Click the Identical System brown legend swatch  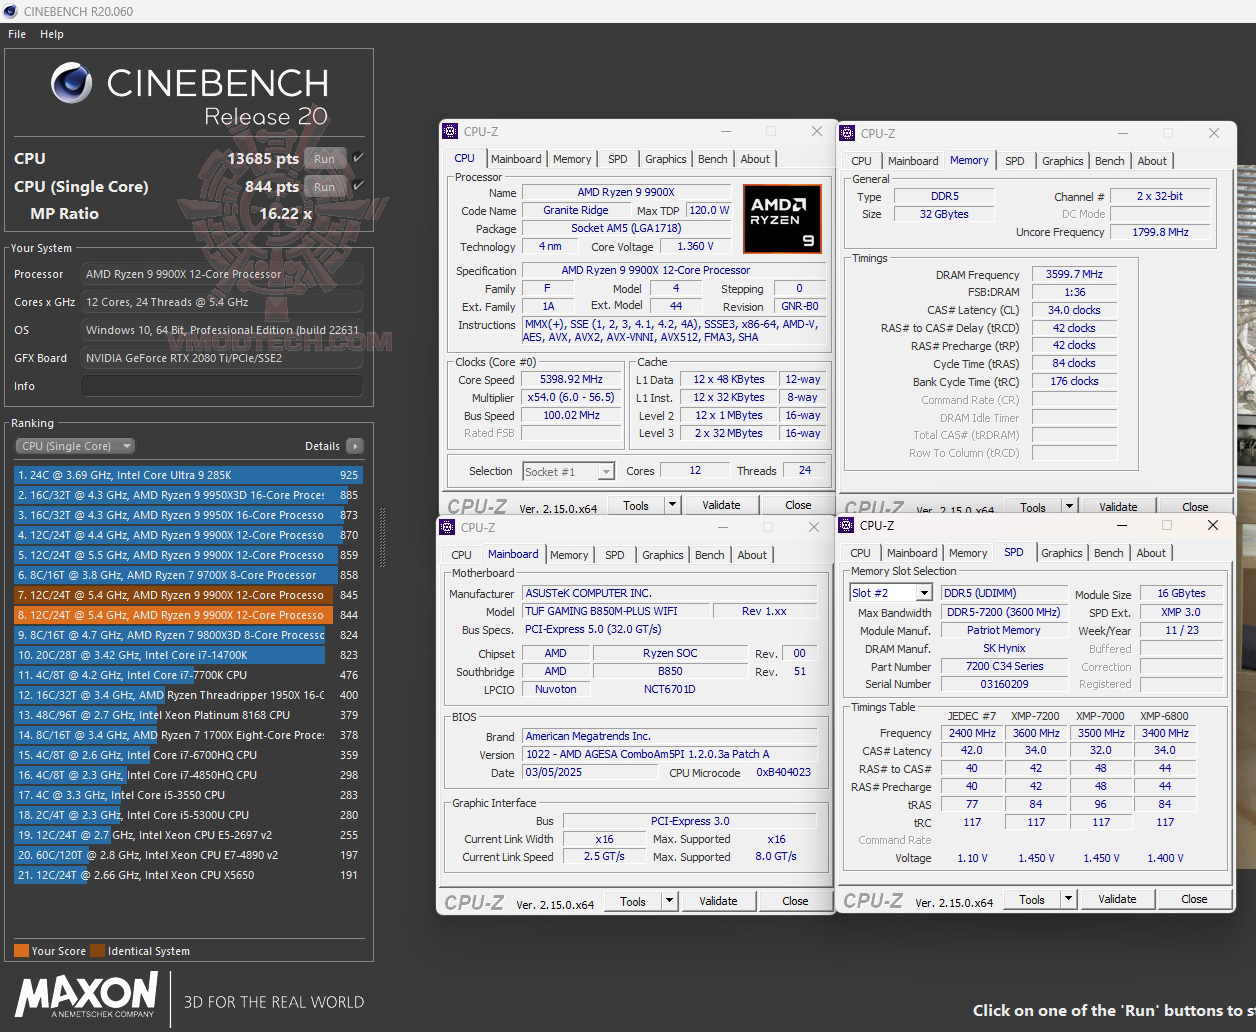click(97, 951)
